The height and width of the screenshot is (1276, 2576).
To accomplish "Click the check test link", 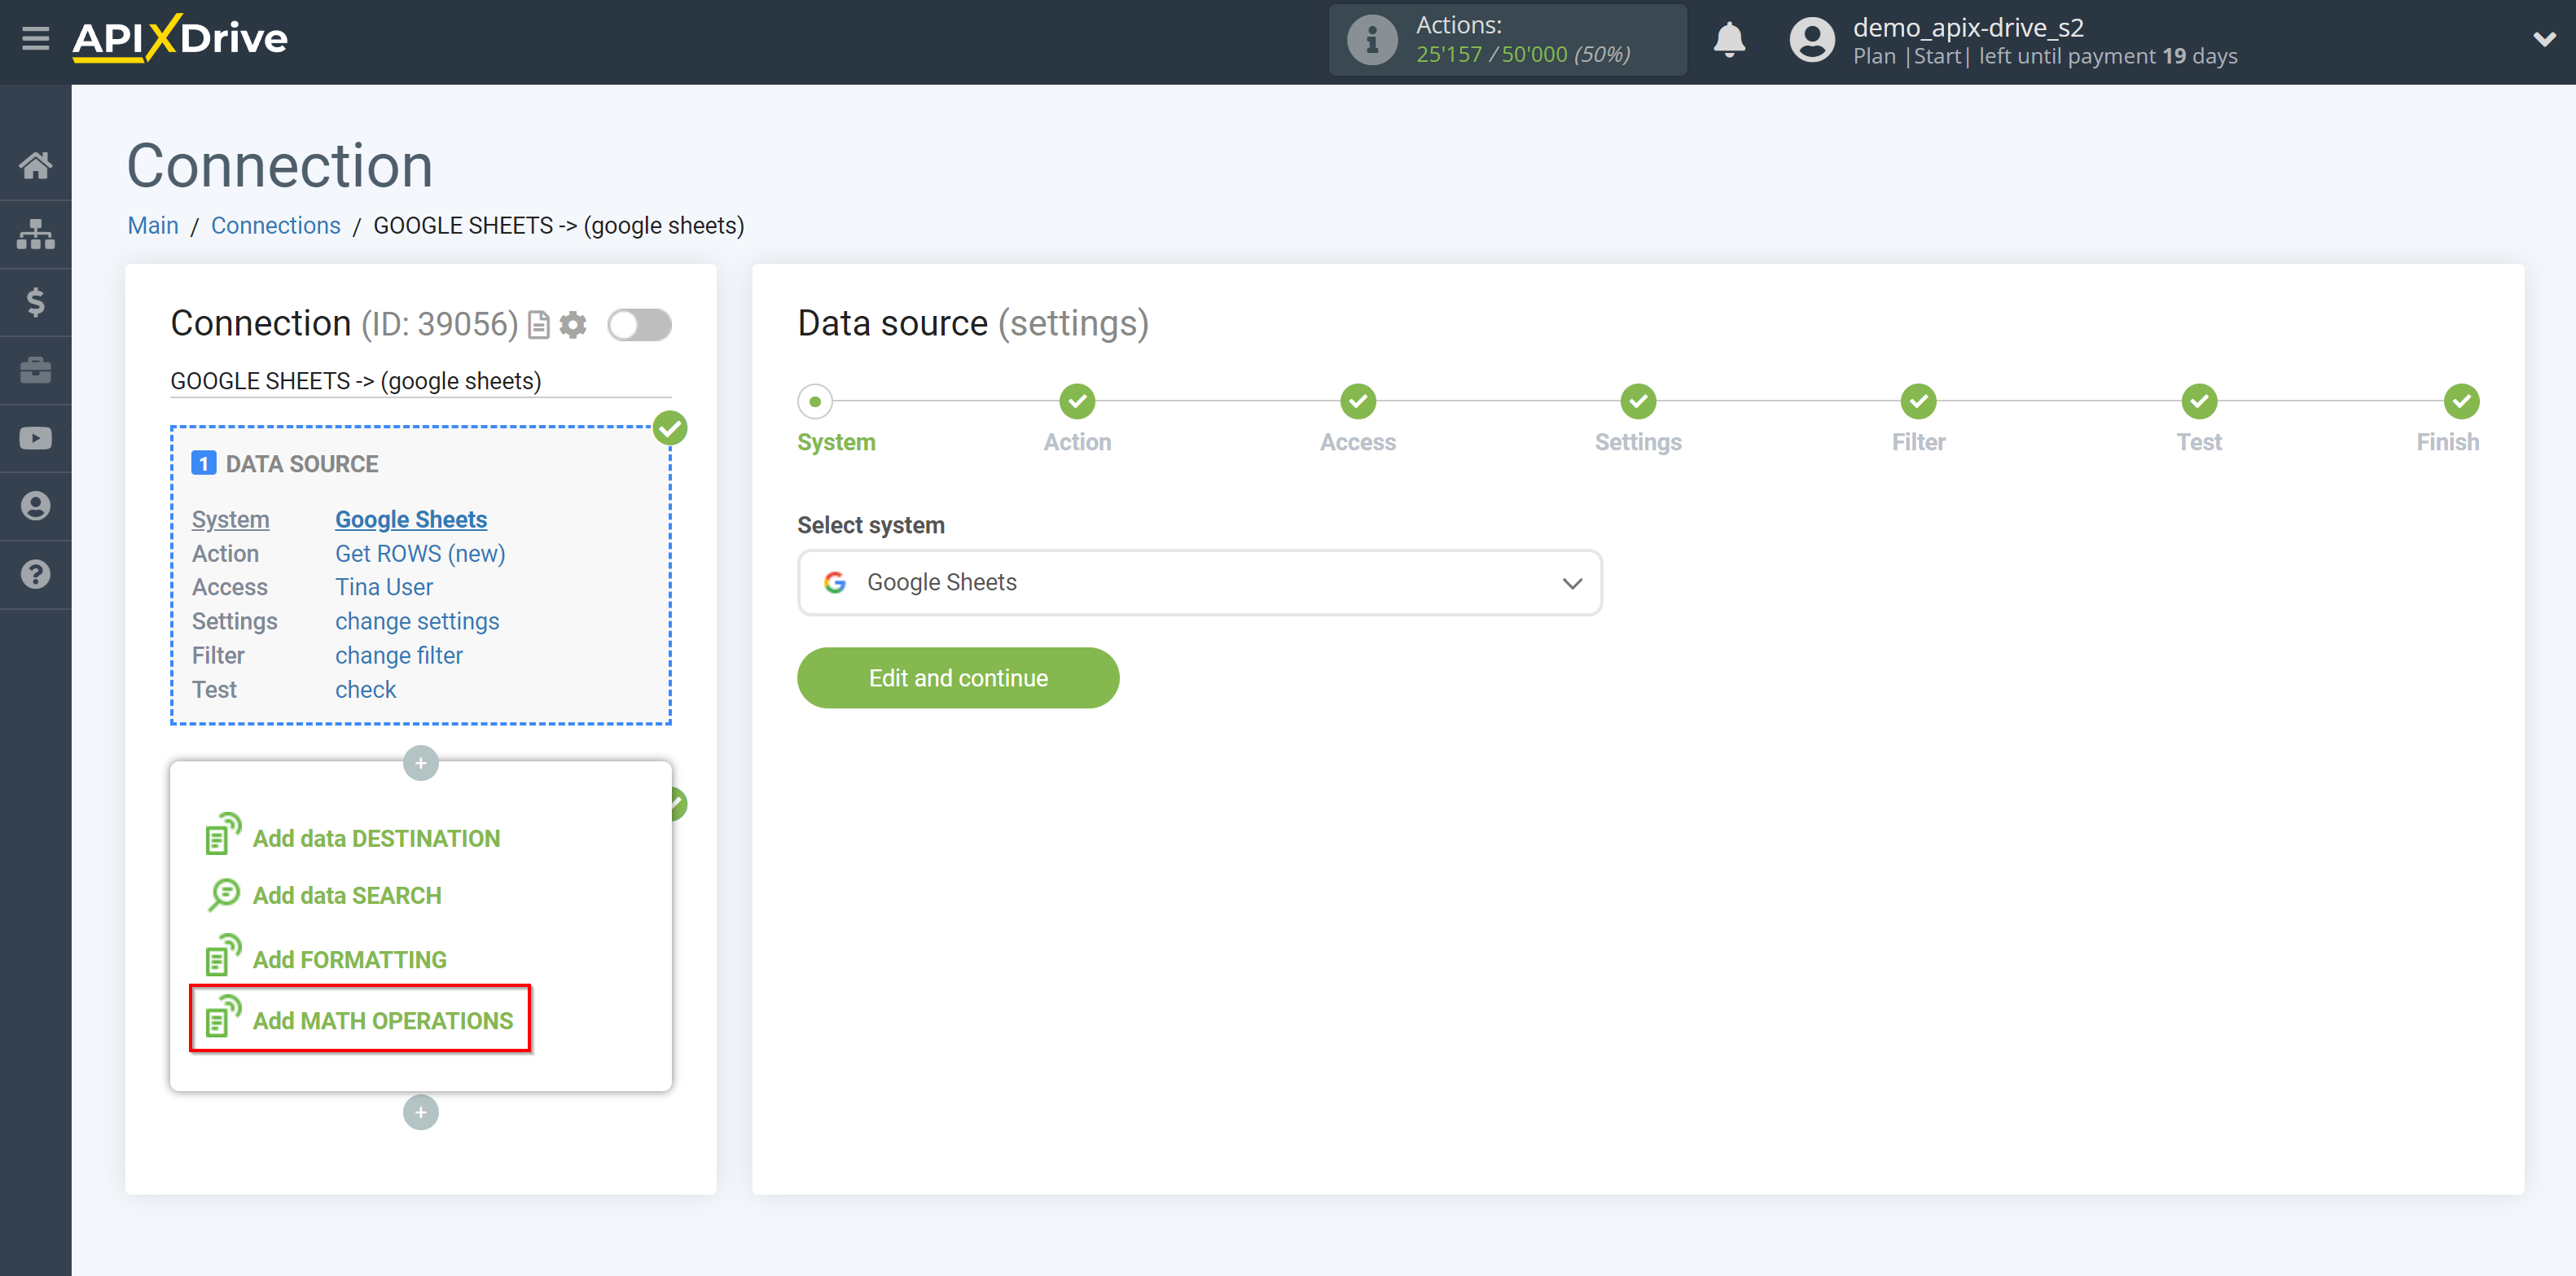I will [x=365, y=689].
